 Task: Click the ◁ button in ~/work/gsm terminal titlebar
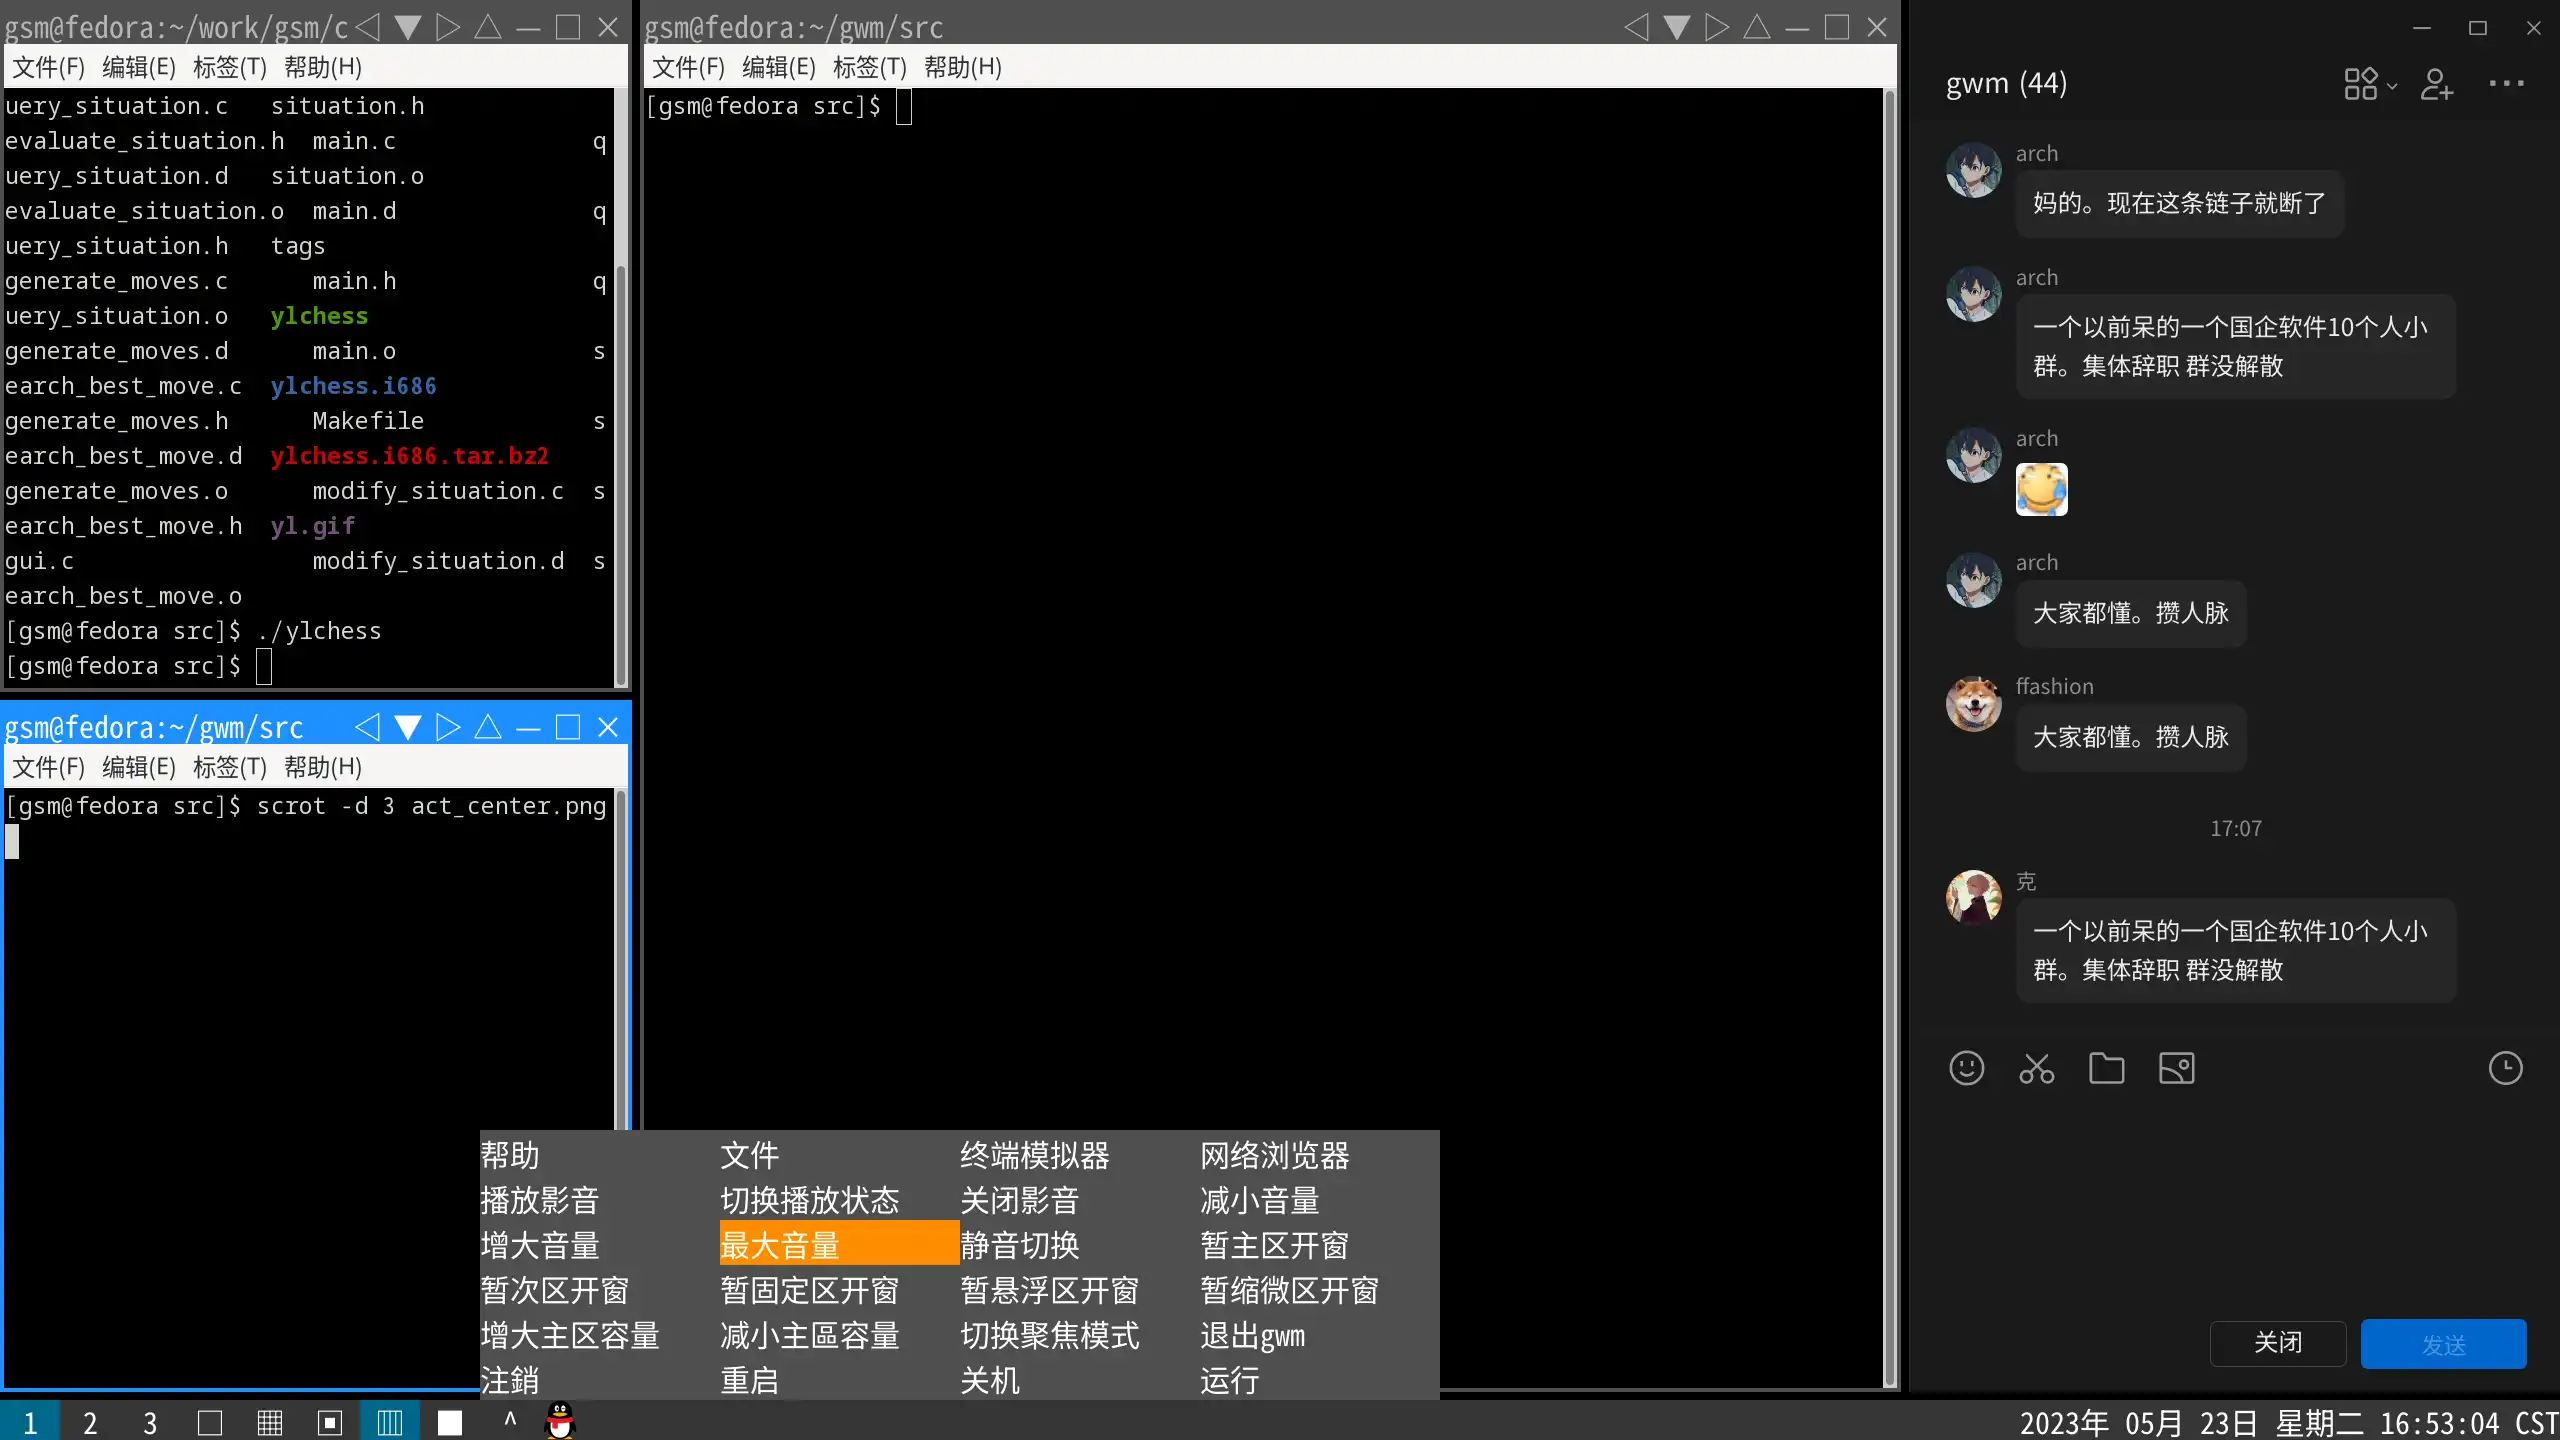click(368, 27)
